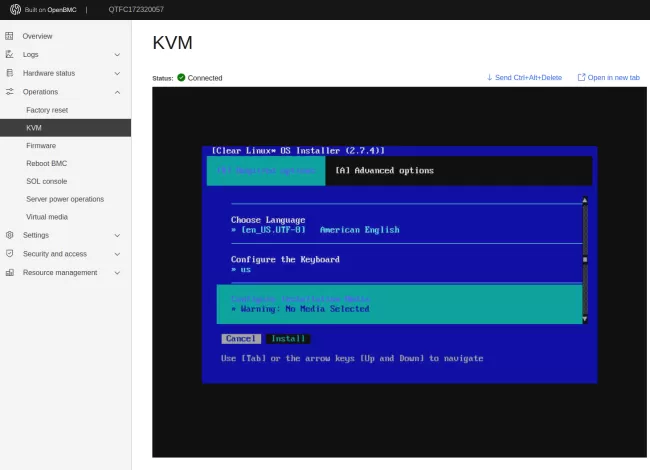
Task: Click the Hardware status sidebar icon
Action: pyautogui.click(x=10, y=73)
